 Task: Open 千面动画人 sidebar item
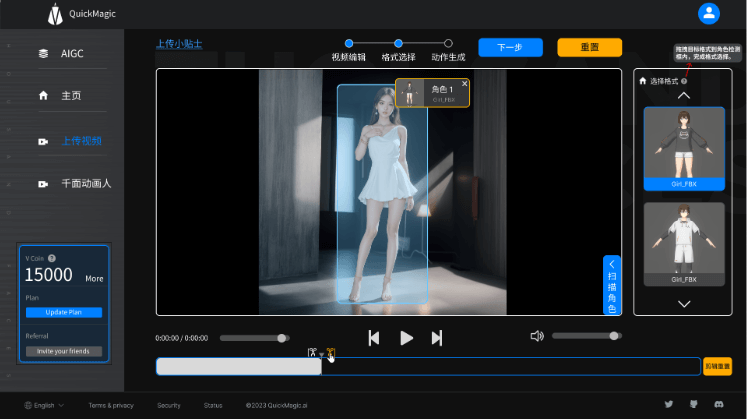86,183
